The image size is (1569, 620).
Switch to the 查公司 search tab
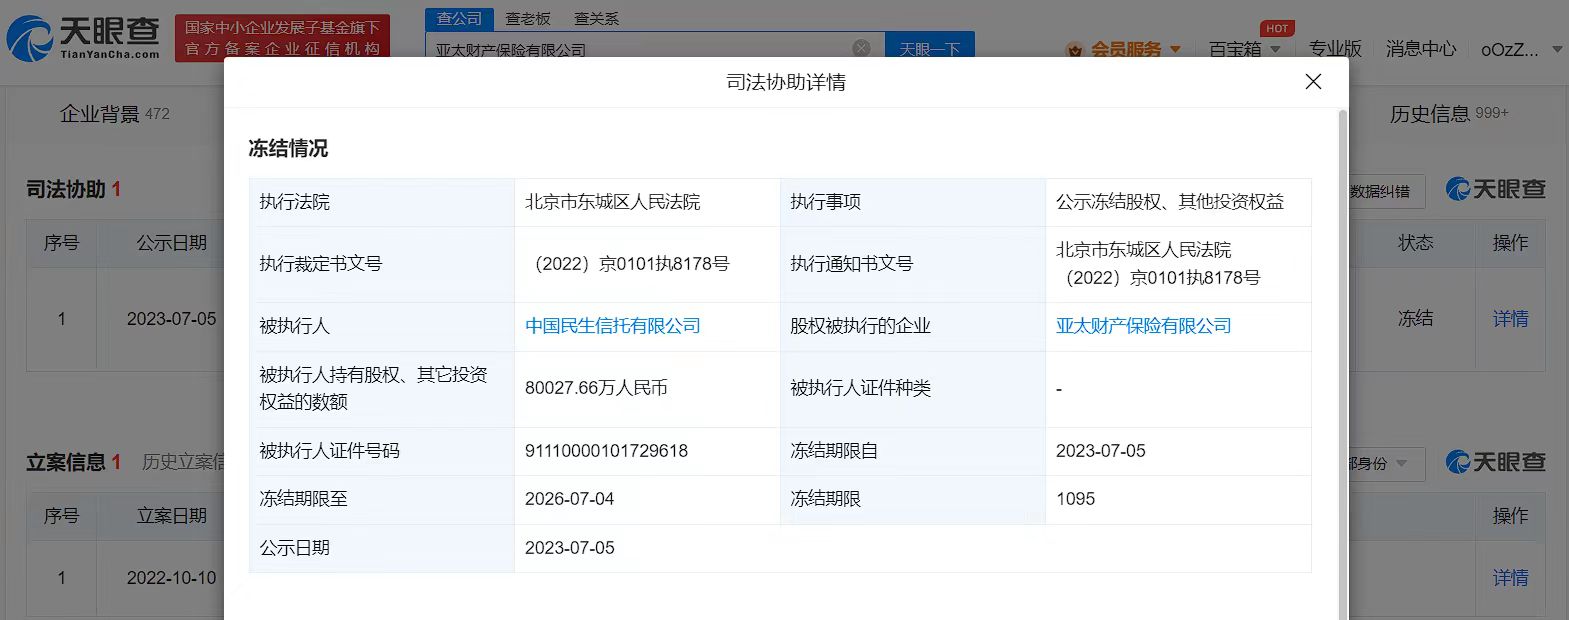[x=459, y=19]
